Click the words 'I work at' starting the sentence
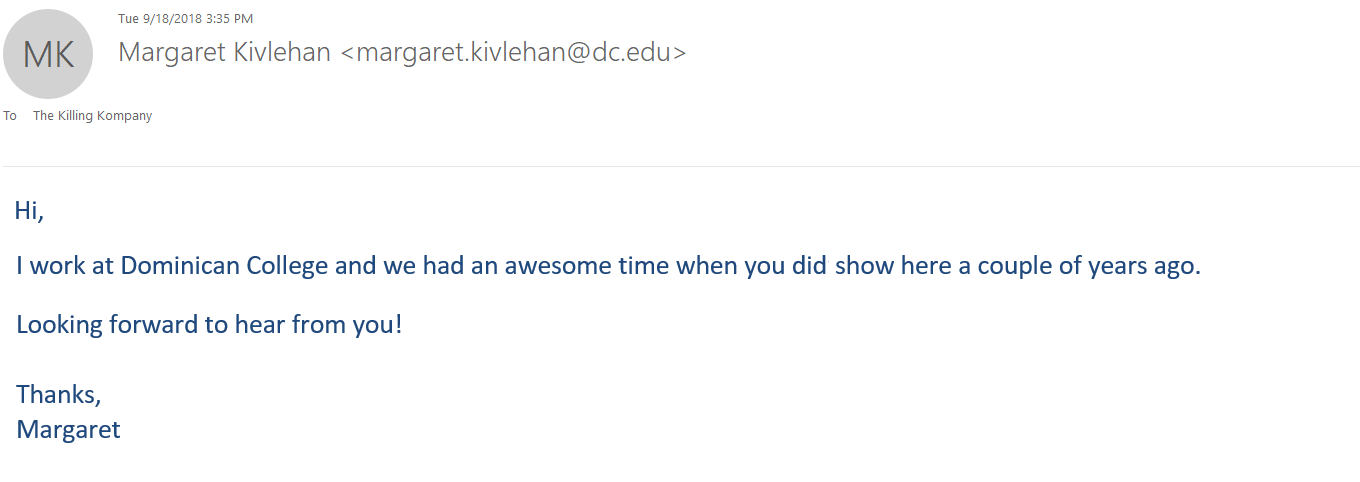 point(65,267)
